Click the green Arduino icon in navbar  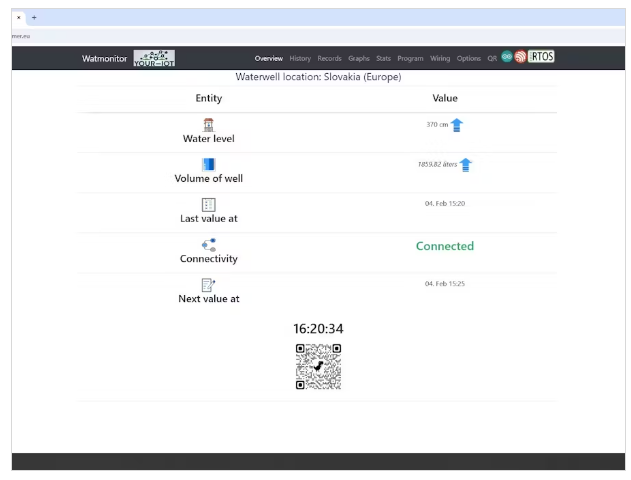(x=507, y=57)
